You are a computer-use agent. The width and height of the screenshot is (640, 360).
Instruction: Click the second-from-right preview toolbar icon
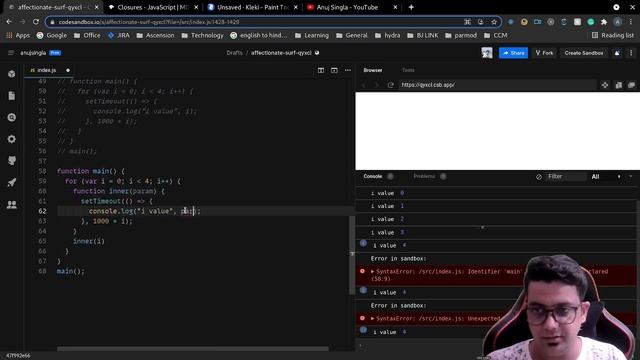(619, 85)
